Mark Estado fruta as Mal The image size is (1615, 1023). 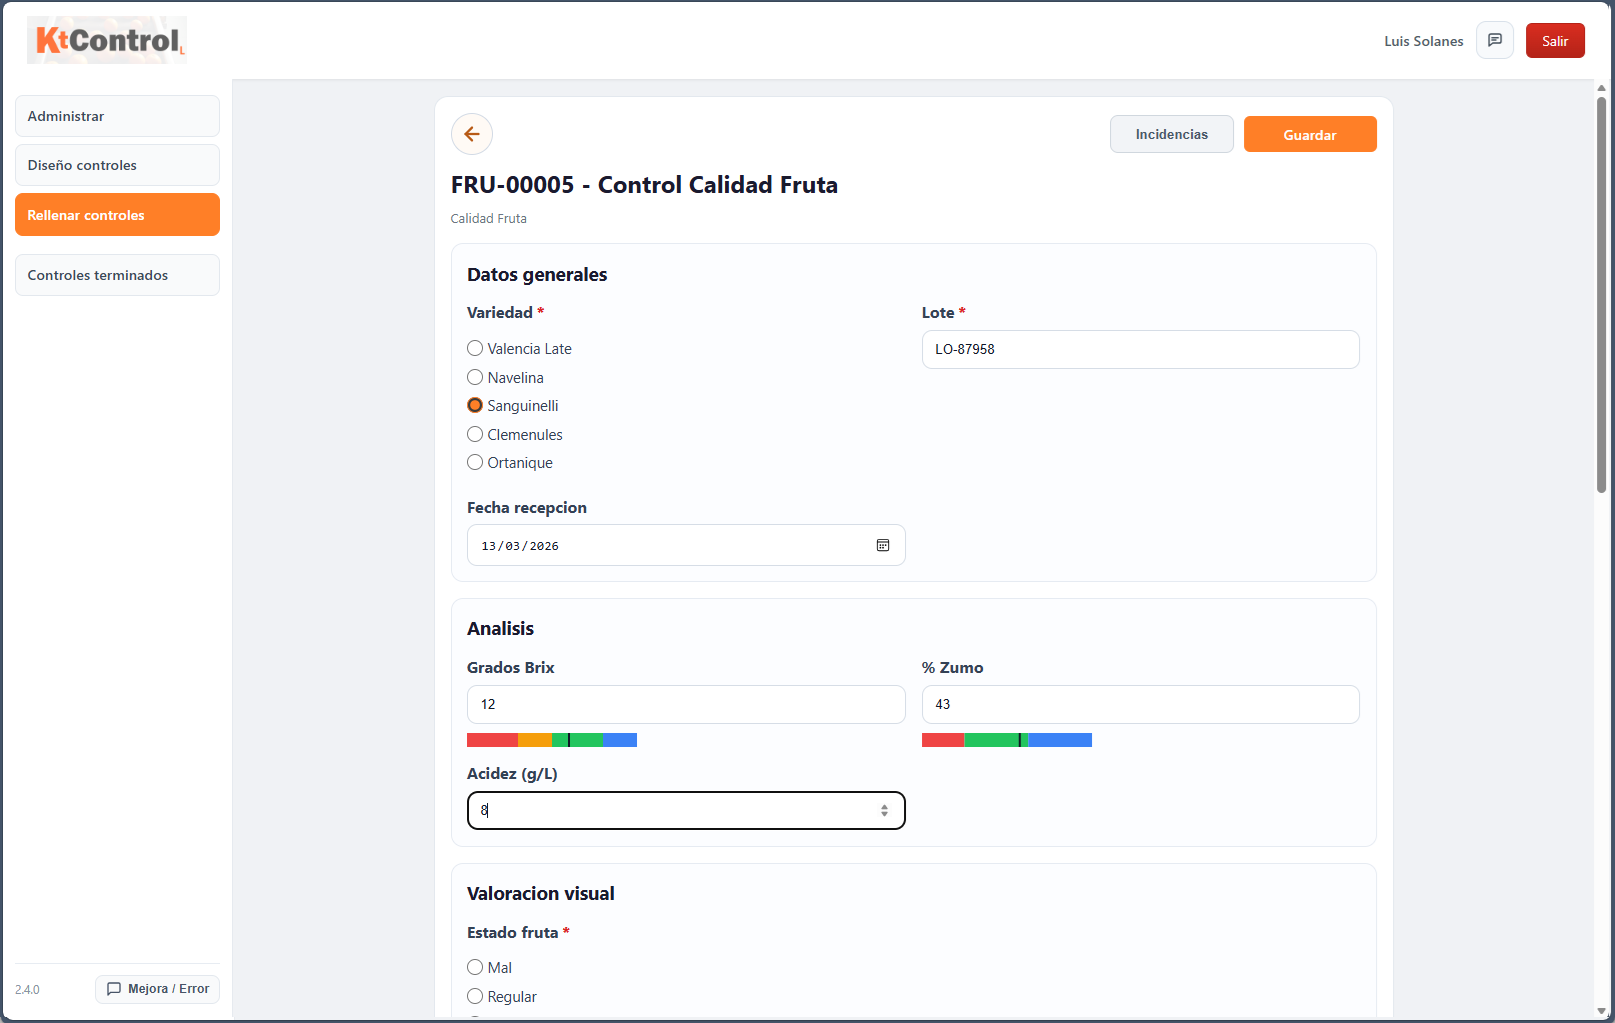tap(475, 968)
